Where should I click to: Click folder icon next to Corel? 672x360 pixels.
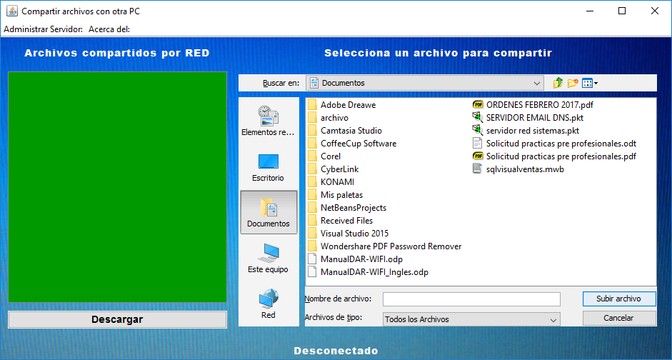[x=312, y=156]
